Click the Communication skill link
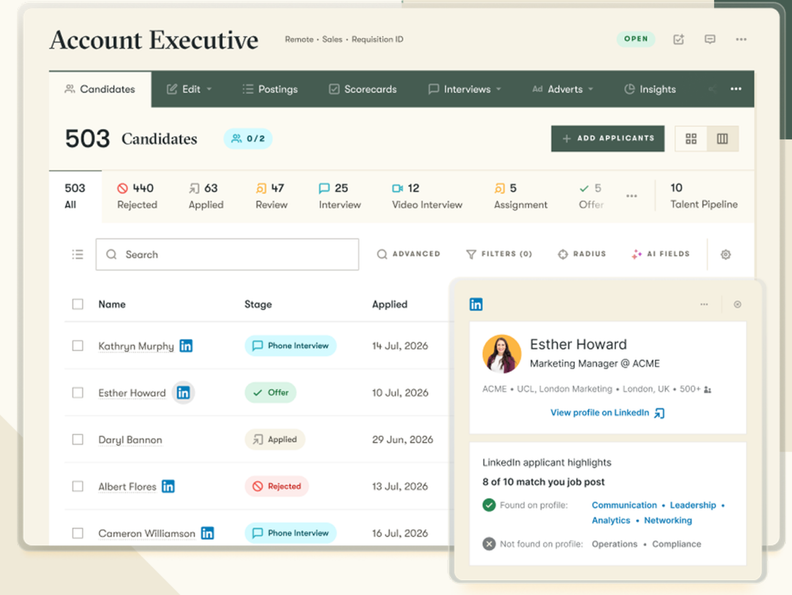The image size is (792, 595). (624, 505)
